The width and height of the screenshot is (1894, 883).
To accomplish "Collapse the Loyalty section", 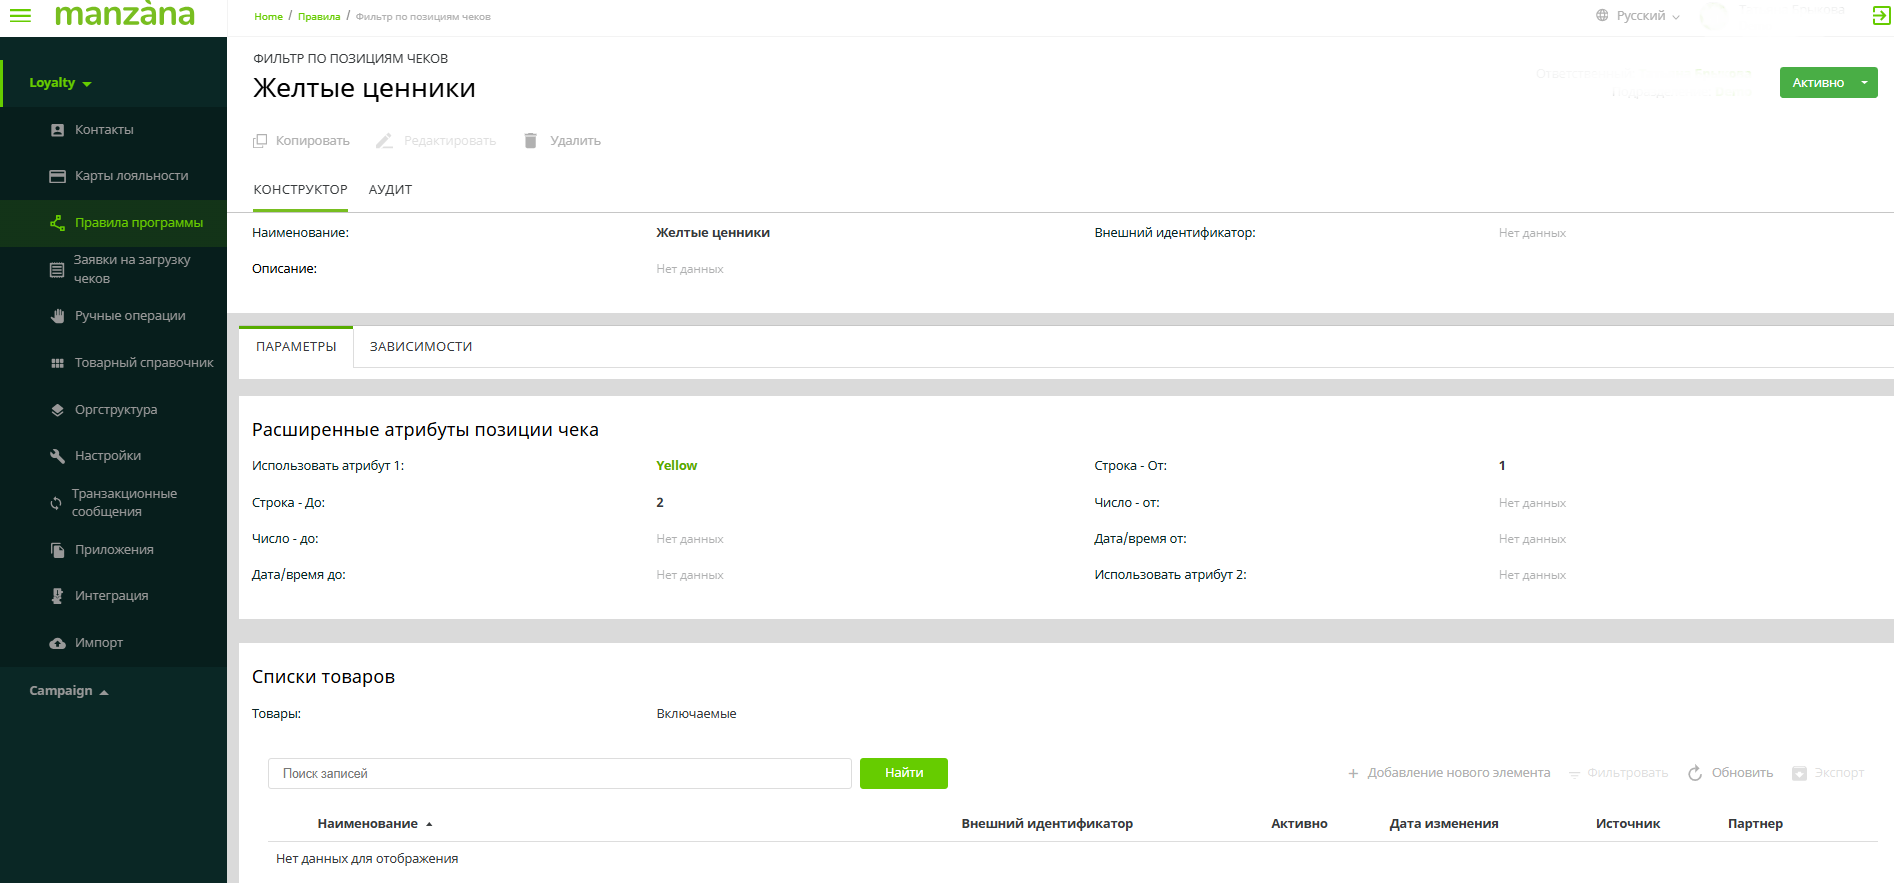I will pyautogui.click(x=60, y=83).
